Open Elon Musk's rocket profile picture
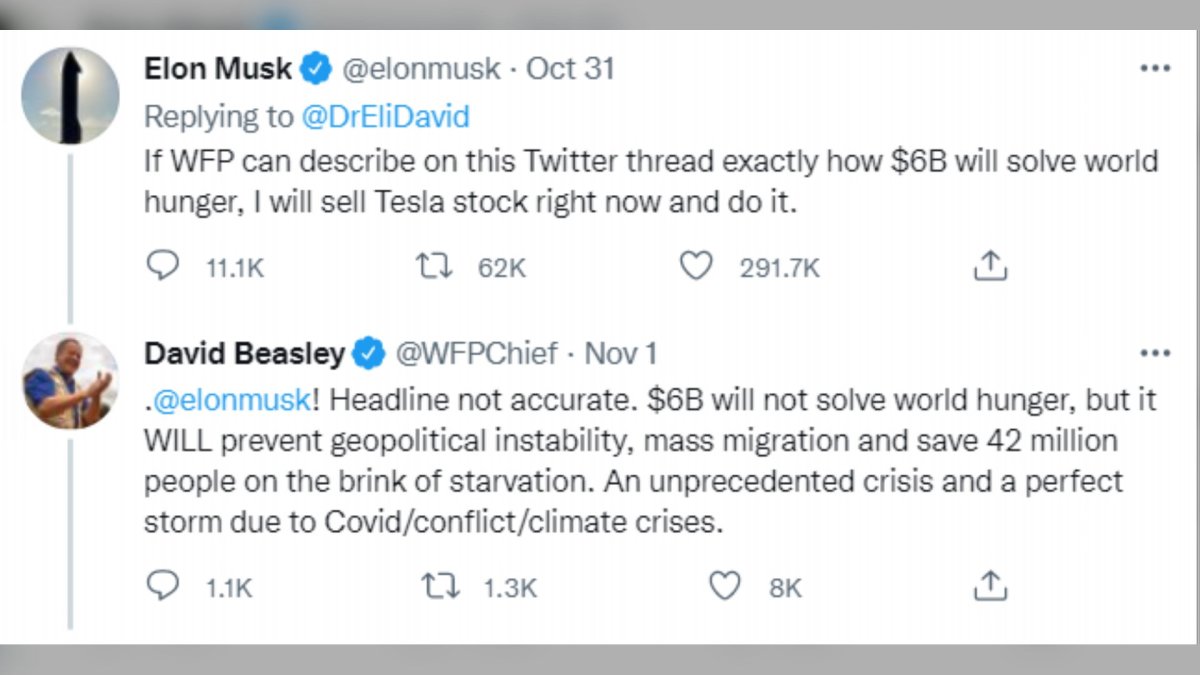The width and height of the screenshot is (1200, 675). click(70, 97)
